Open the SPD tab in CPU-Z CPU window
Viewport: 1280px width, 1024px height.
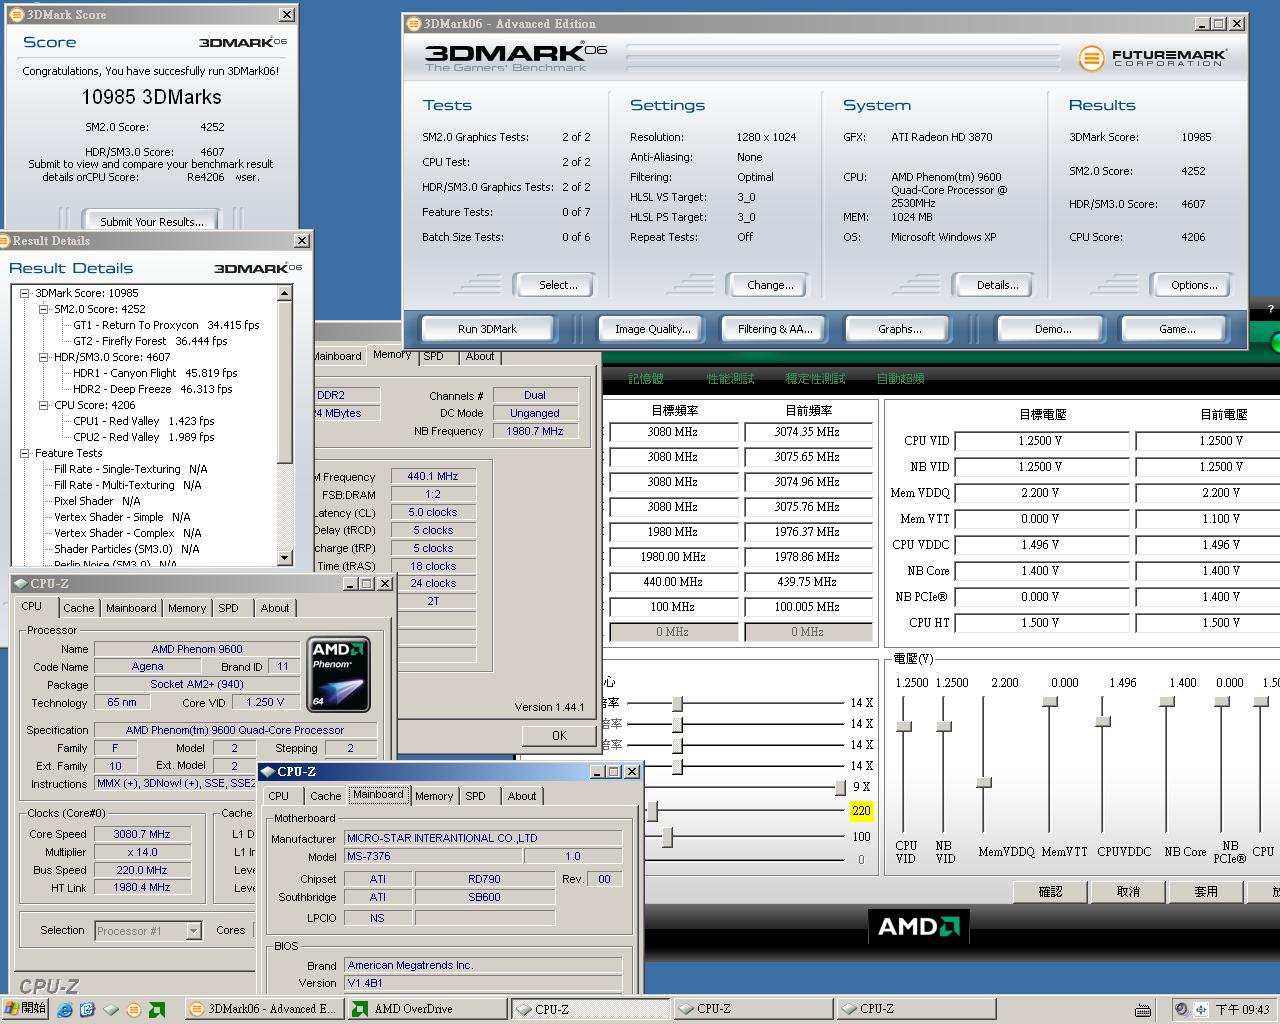pos(228,608)
